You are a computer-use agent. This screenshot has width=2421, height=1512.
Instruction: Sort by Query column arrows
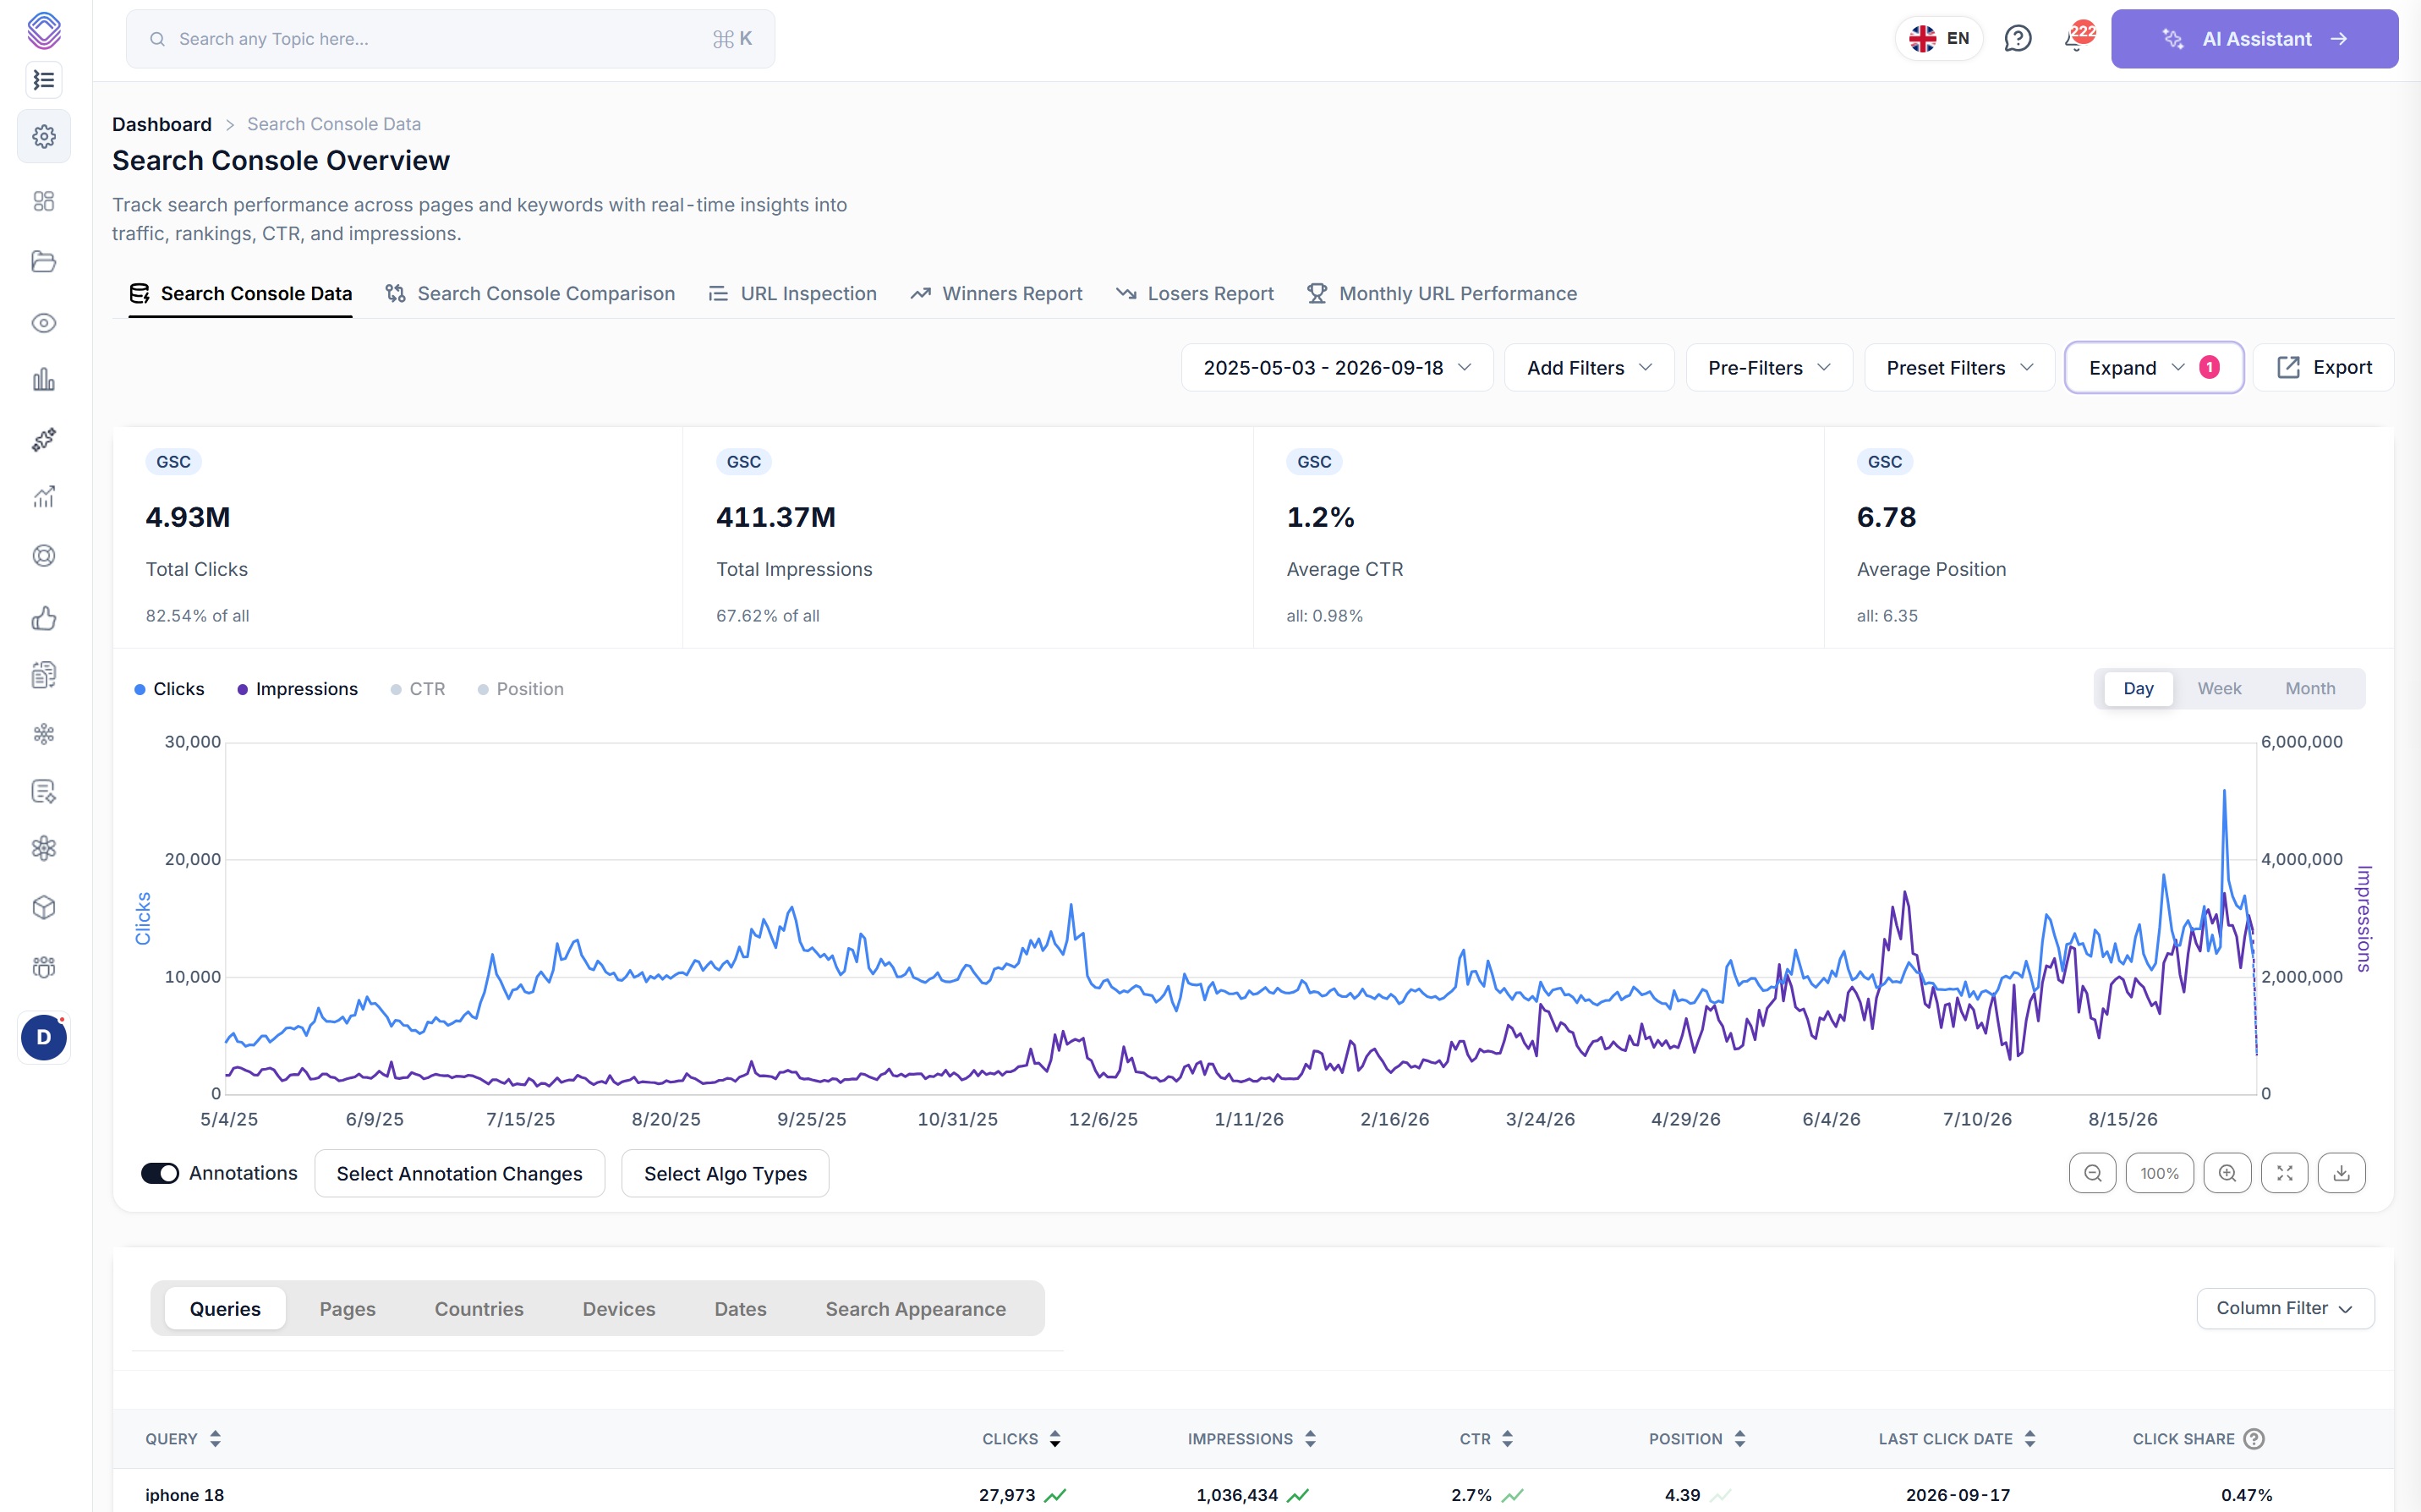(x=215, y=1439)
